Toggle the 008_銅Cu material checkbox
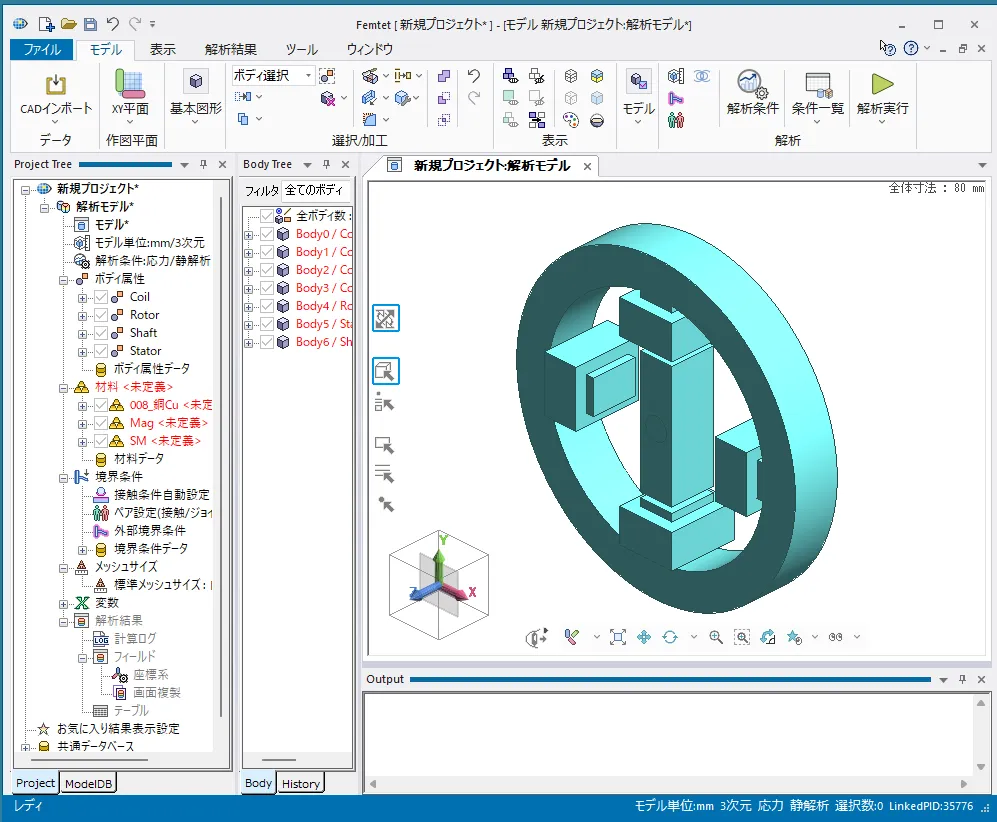 (x=101, y=405)
